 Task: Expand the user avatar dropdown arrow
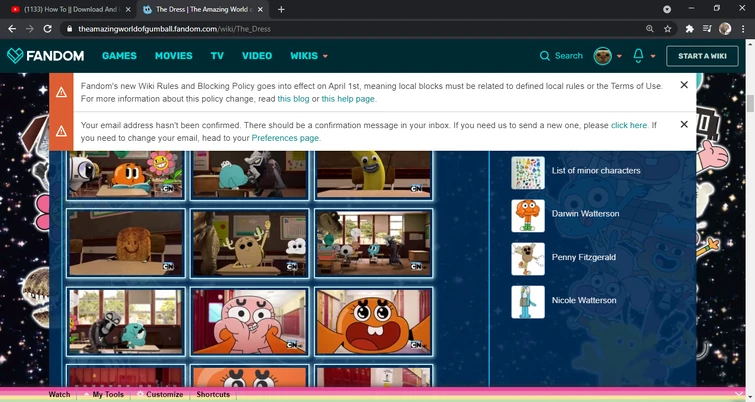click(x=619, y=56)
